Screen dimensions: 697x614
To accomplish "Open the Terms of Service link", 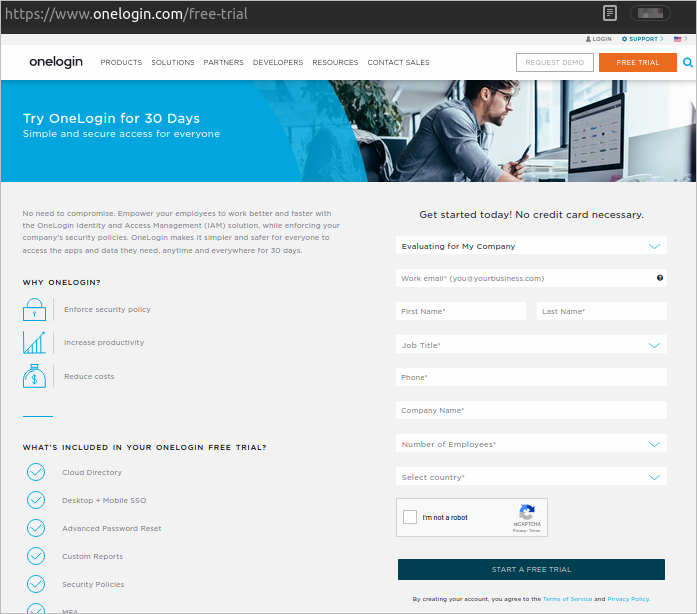I will click(567, 599).
